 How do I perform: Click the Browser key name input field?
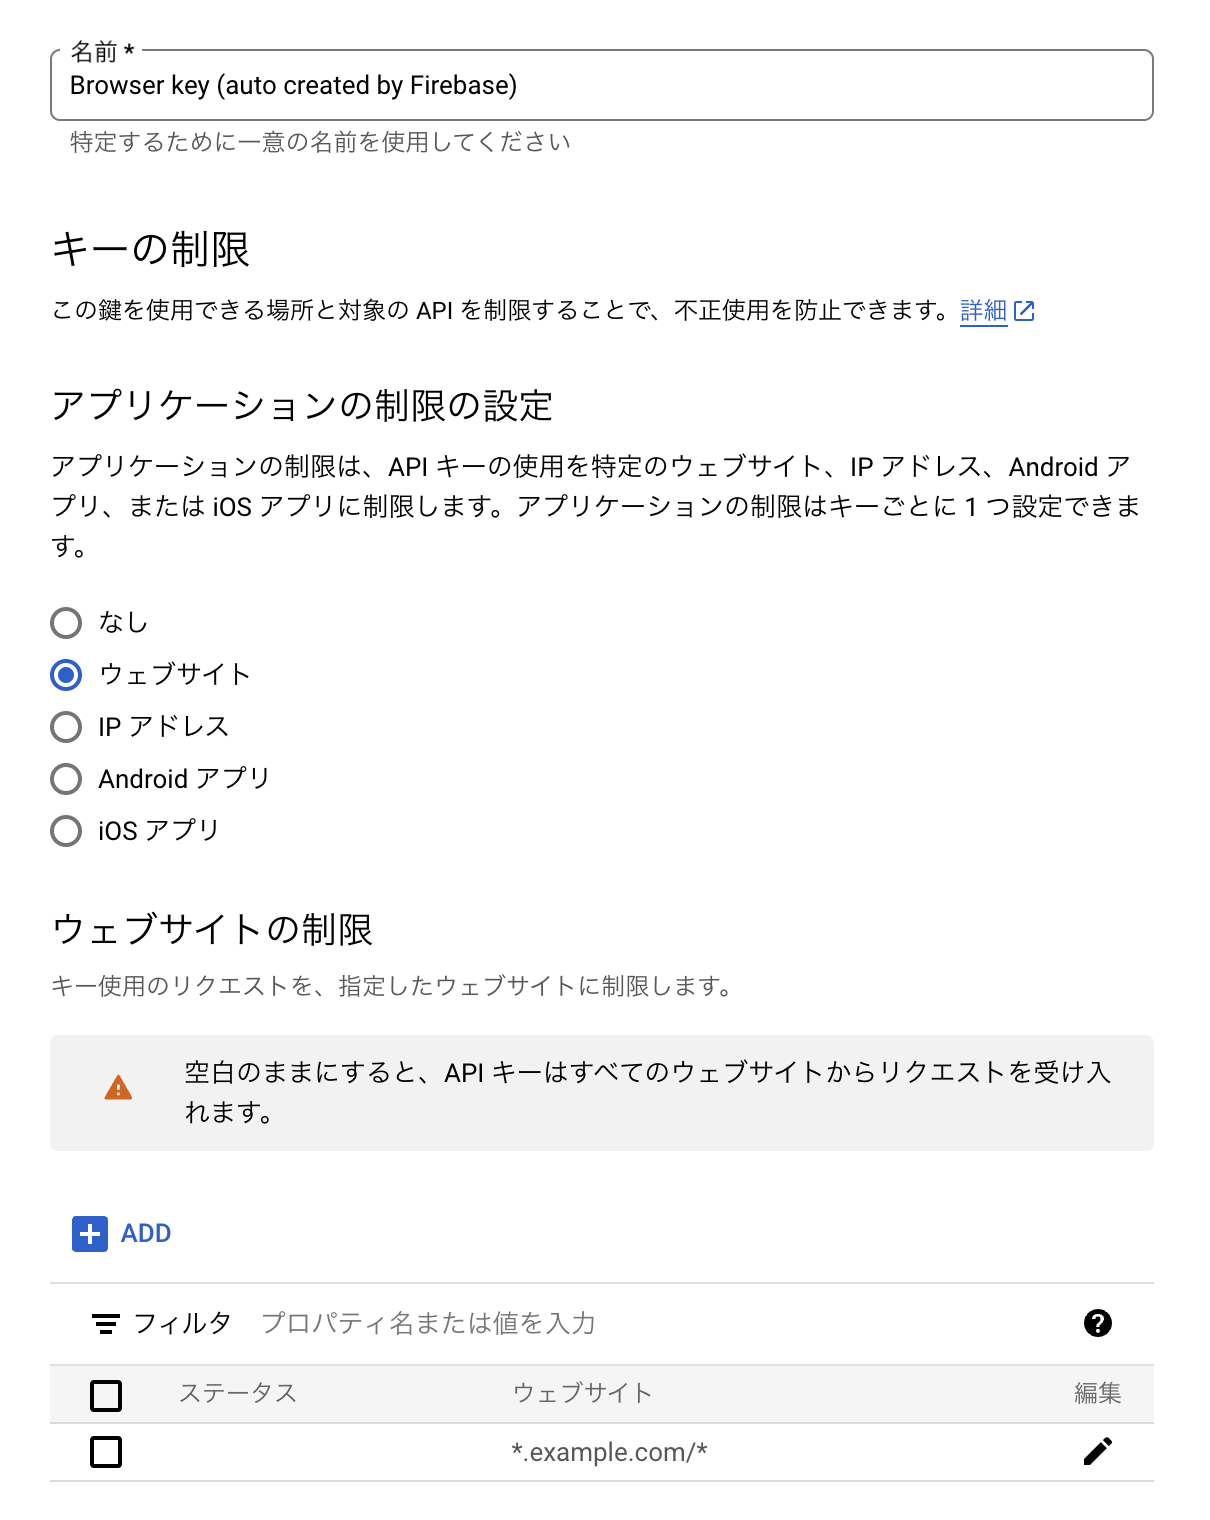tap(600, 85)
